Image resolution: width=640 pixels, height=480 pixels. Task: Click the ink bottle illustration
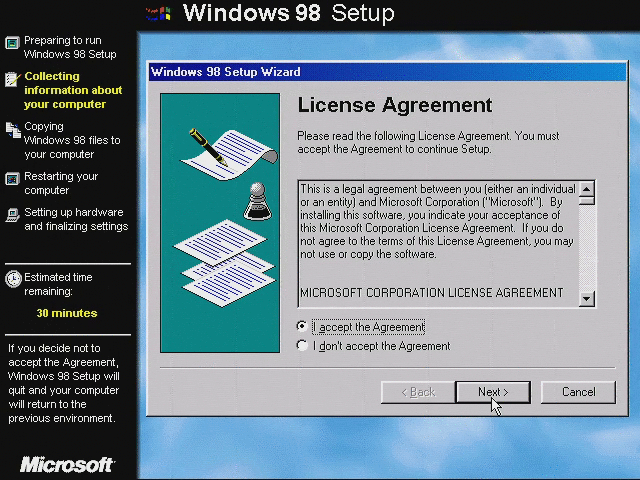click(x=257, y=202)
